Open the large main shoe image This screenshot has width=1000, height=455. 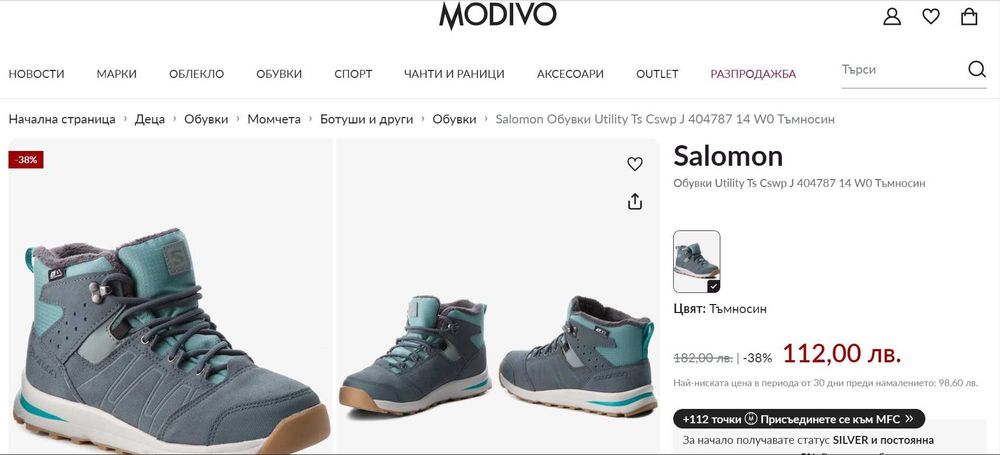171,297
